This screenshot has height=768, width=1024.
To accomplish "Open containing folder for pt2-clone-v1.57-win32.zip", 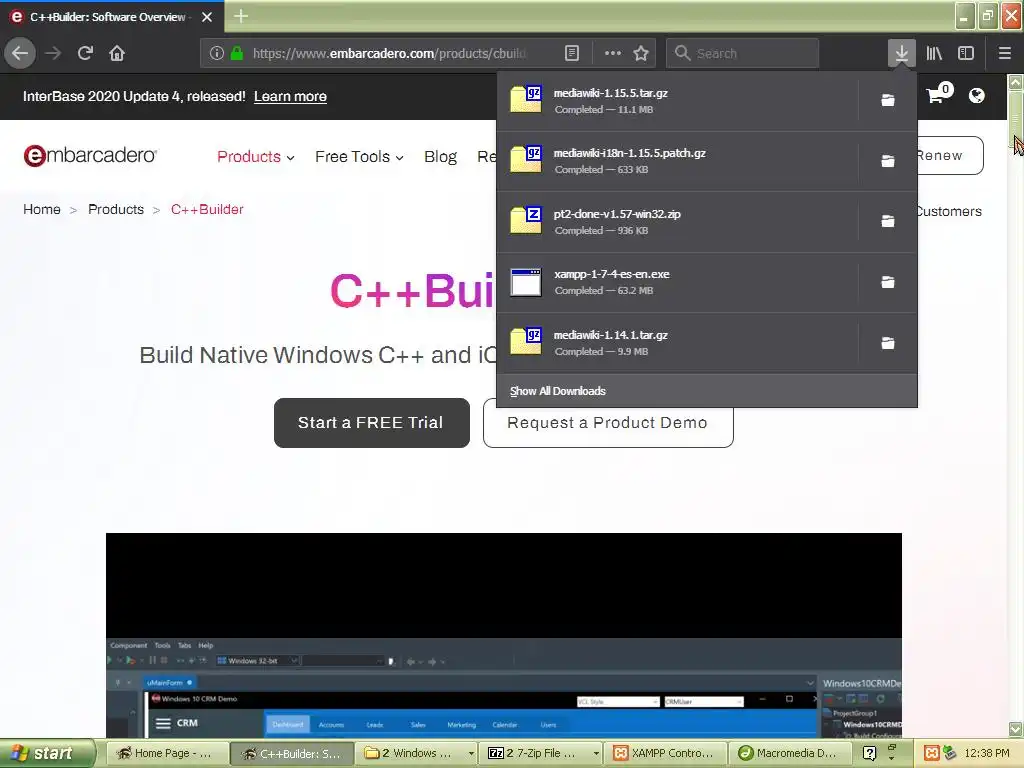I will tap(888, 221).
